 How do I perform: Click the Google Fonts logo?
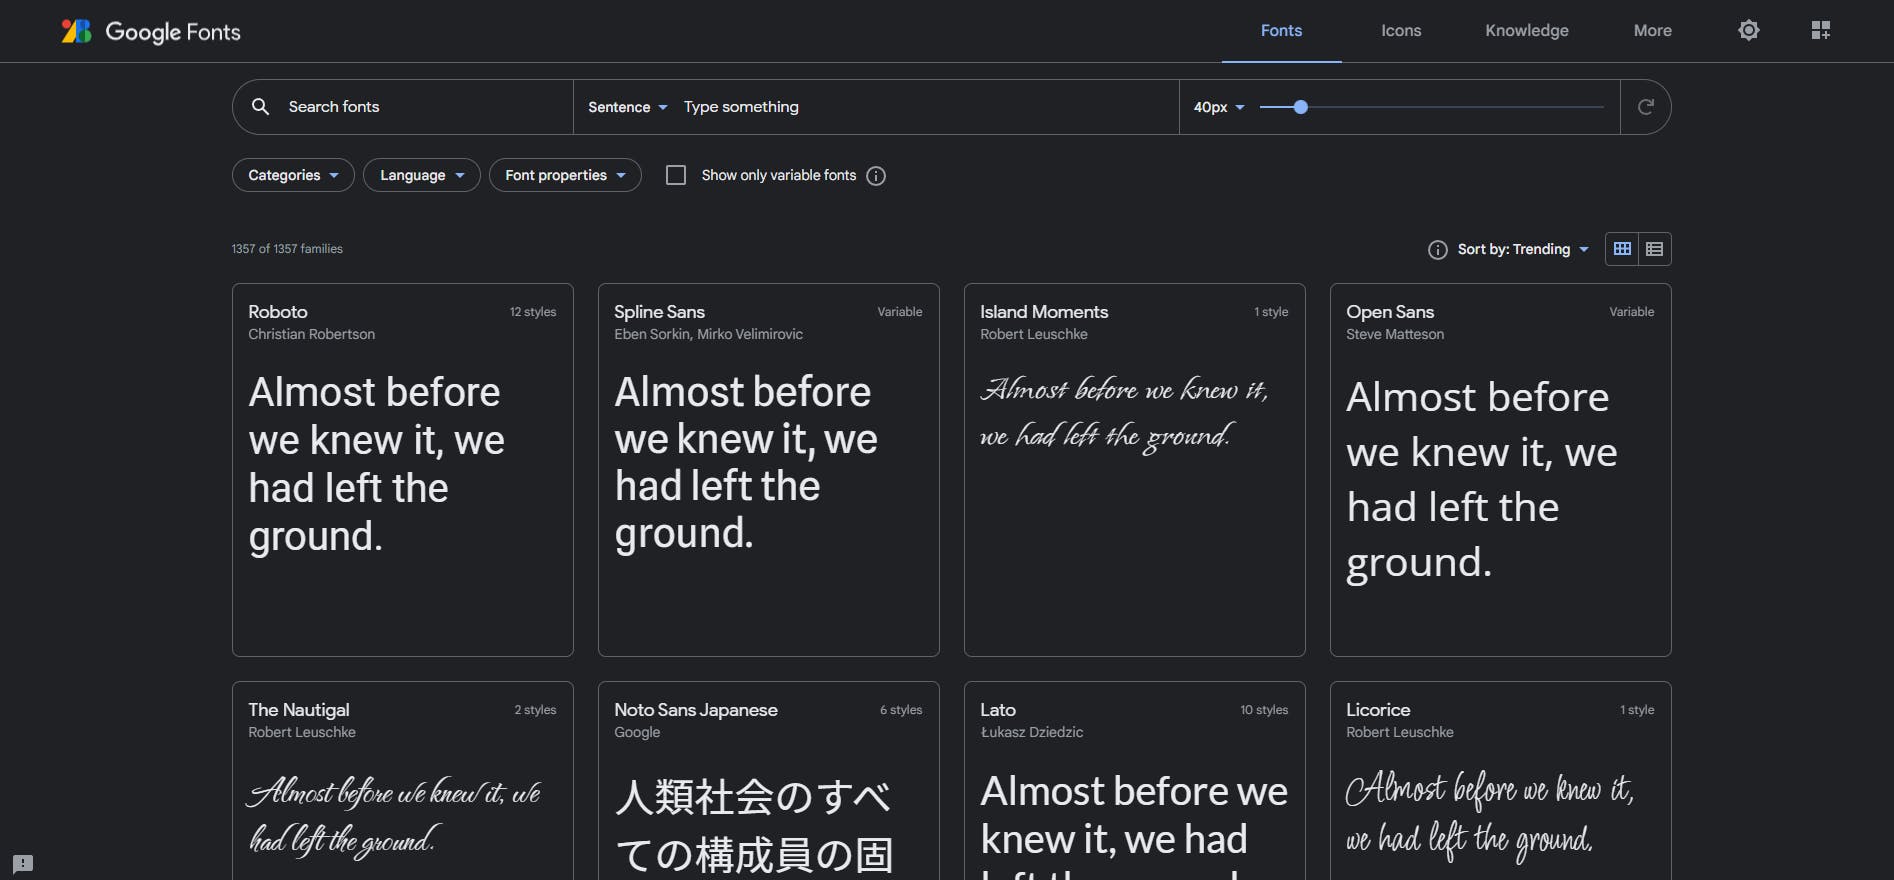click(151, 31)
